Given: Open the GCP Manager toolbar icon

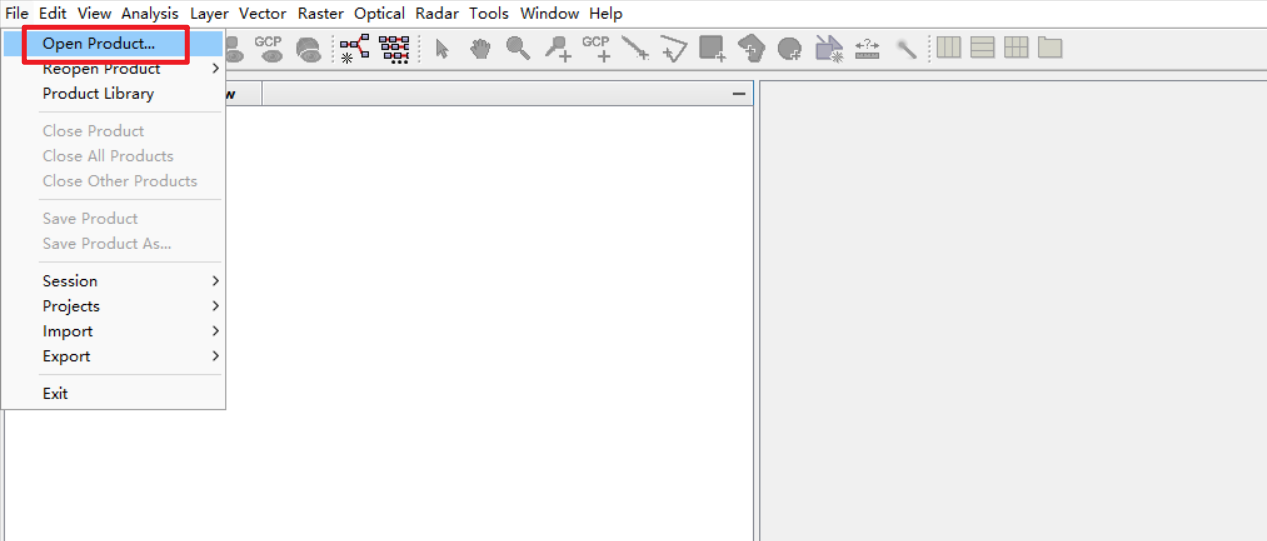Looking at the screenshot, I should [x=268, y=48].
